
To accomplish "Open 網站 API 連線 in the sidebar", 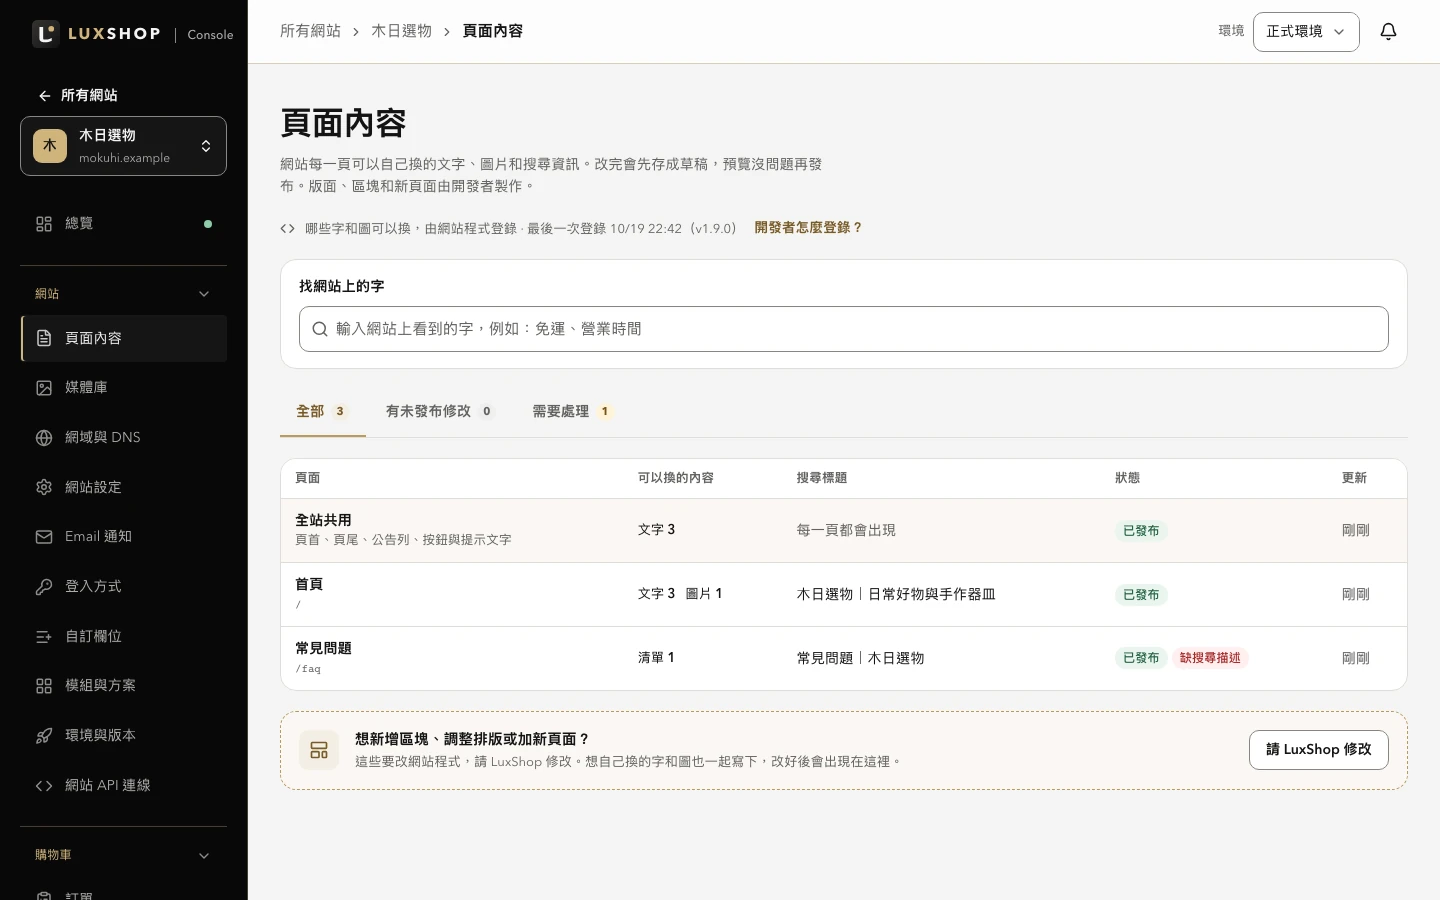I will click(x=123, y=786).
